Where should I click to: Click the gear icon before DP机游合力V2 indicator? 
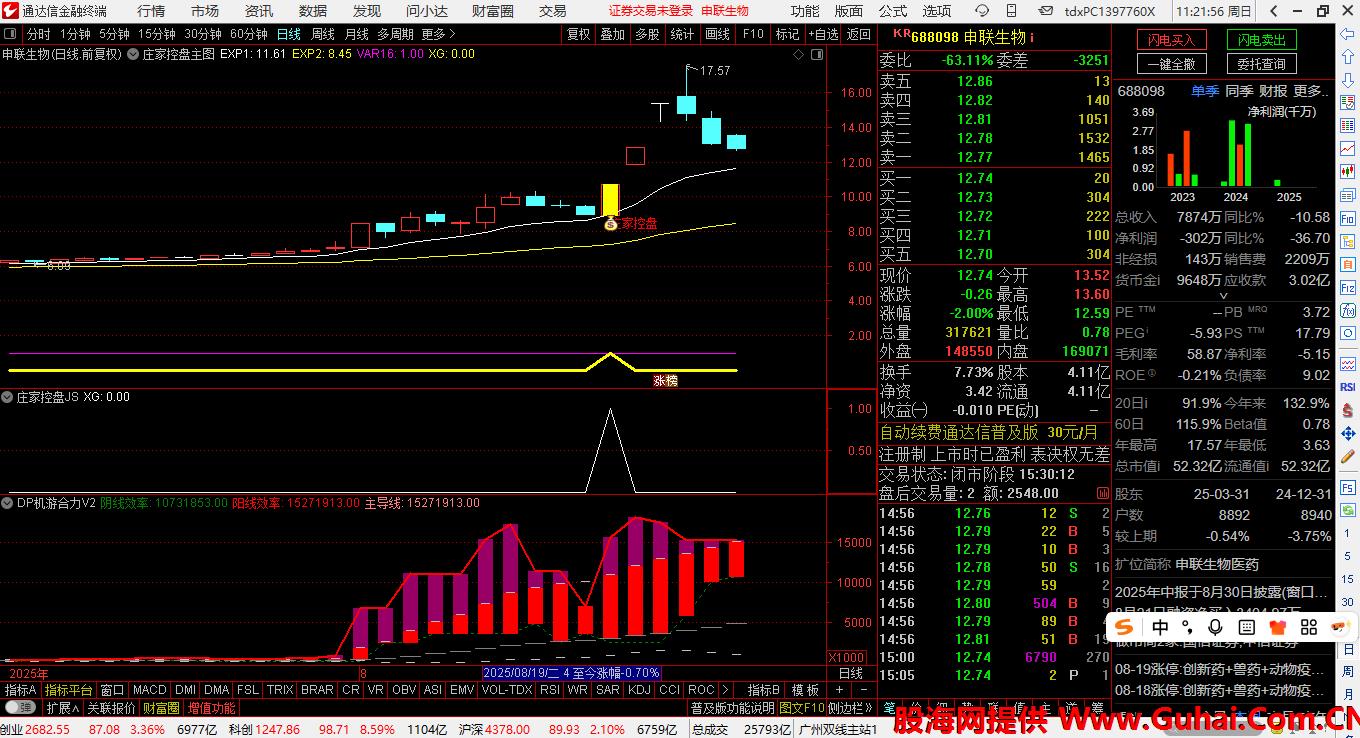pos(8,503)
